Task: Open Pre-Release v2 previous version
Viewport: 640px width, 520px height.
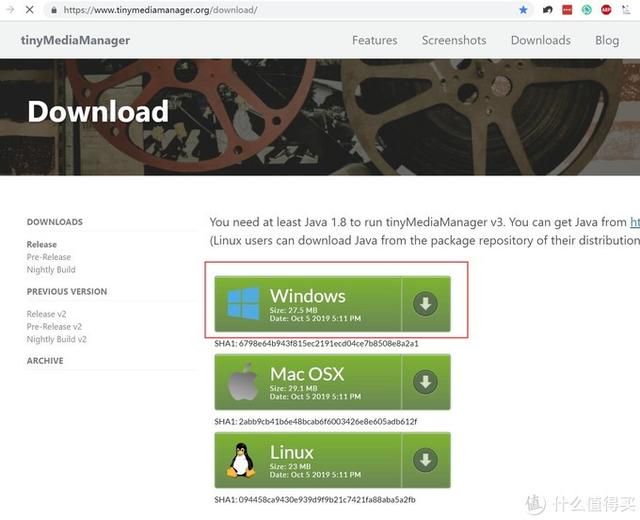Action: click(x=54, y=327)
